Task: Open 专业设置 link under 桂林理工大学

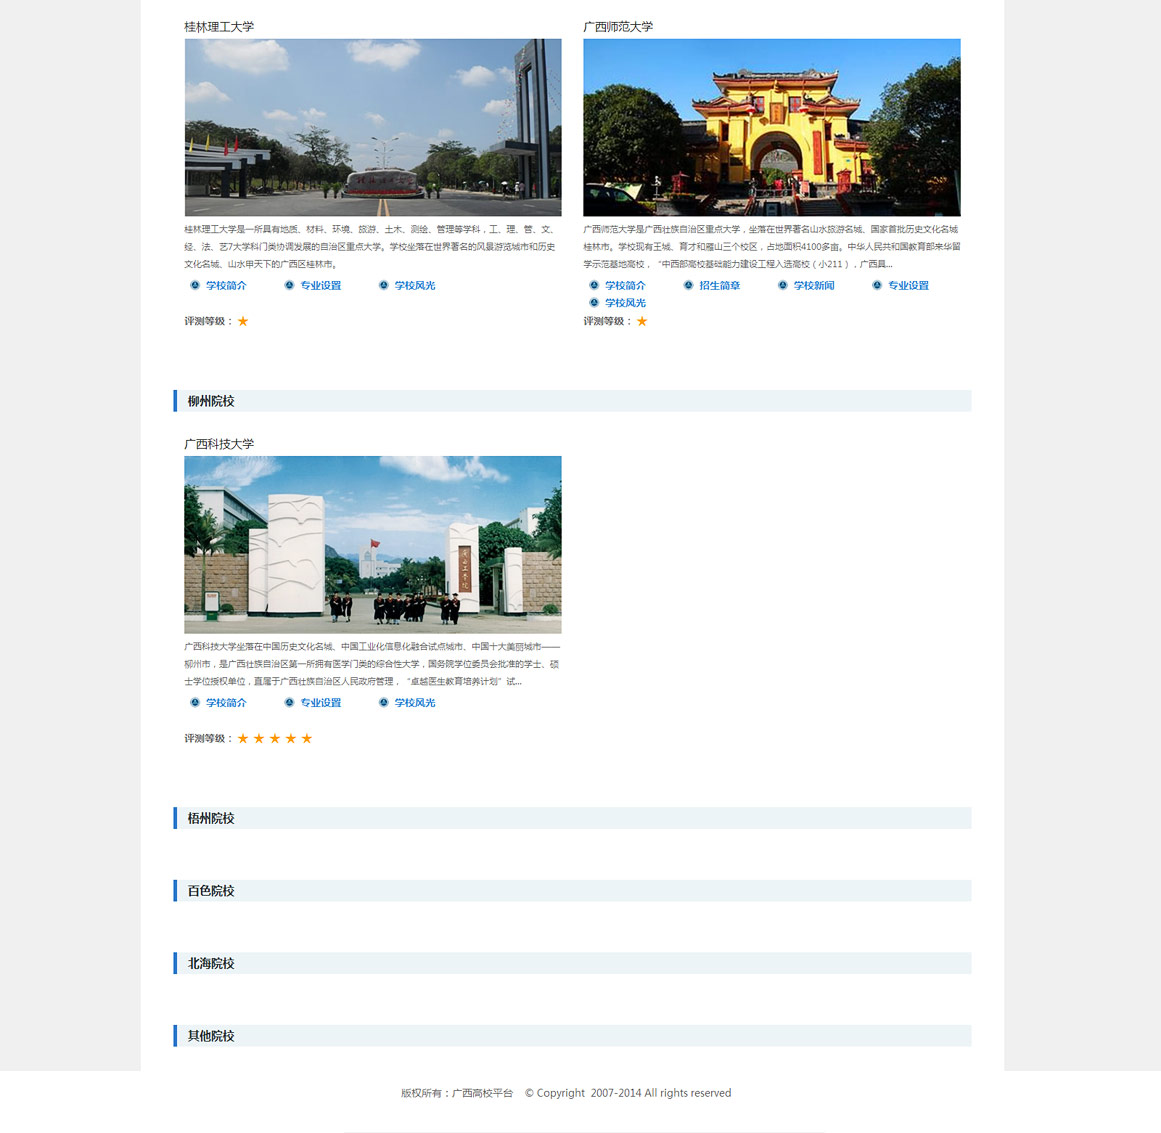Action: (321, 286)
